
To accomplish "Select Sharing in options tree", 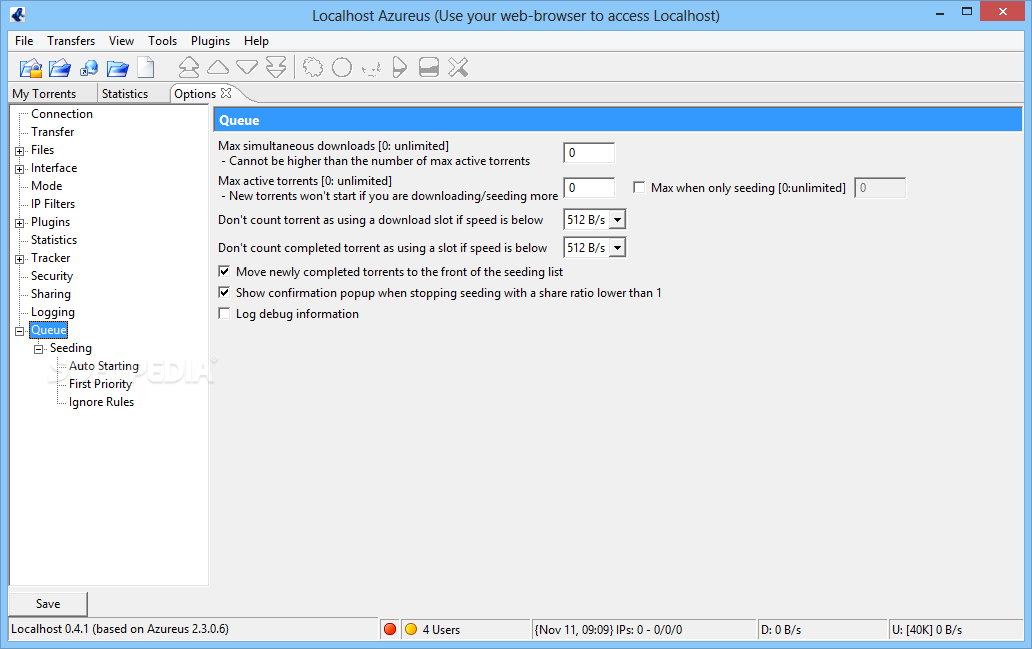I will tap(51, 294).
